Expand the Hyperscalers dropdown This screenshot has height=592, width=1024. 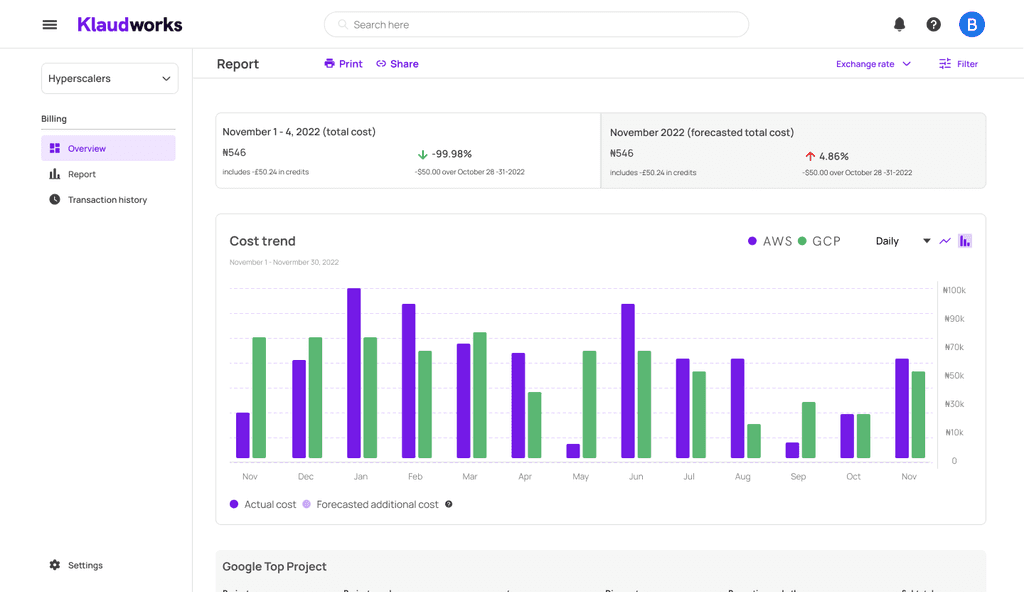point(110,78)
